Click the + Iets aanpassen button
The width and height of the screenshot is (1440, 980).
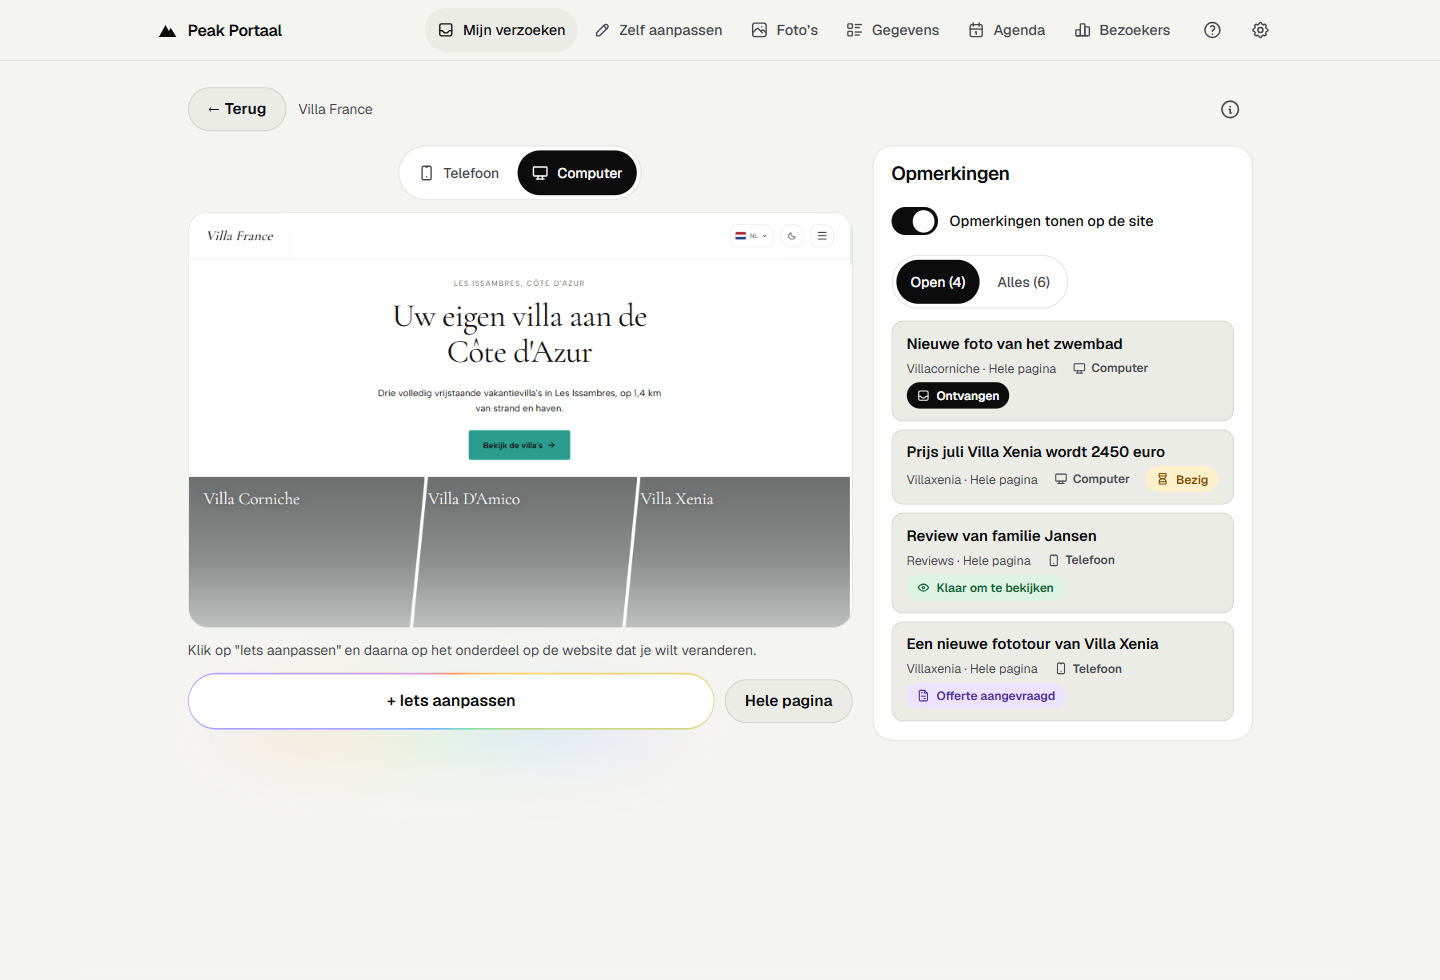point(451,701)
